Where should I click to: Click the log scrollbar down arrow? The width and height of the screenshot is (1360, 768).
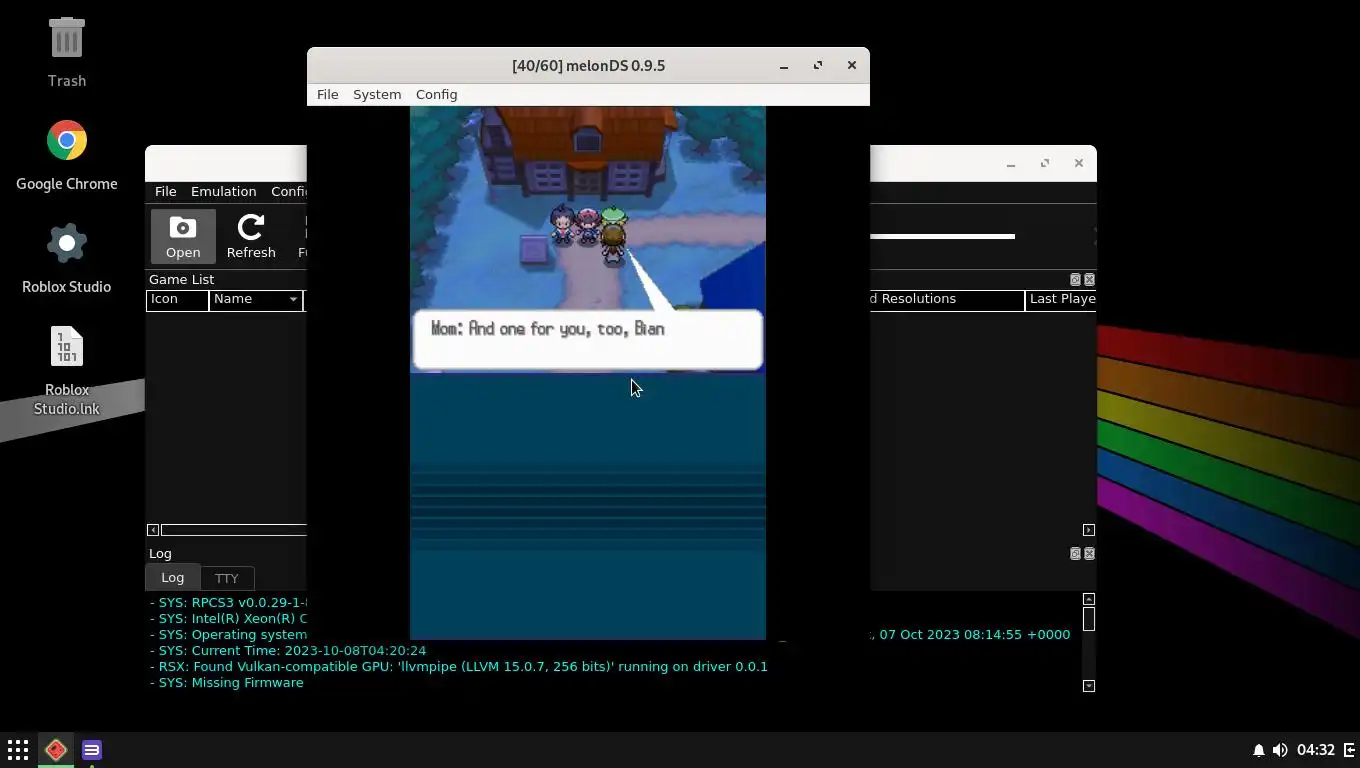coord(1089,686)
